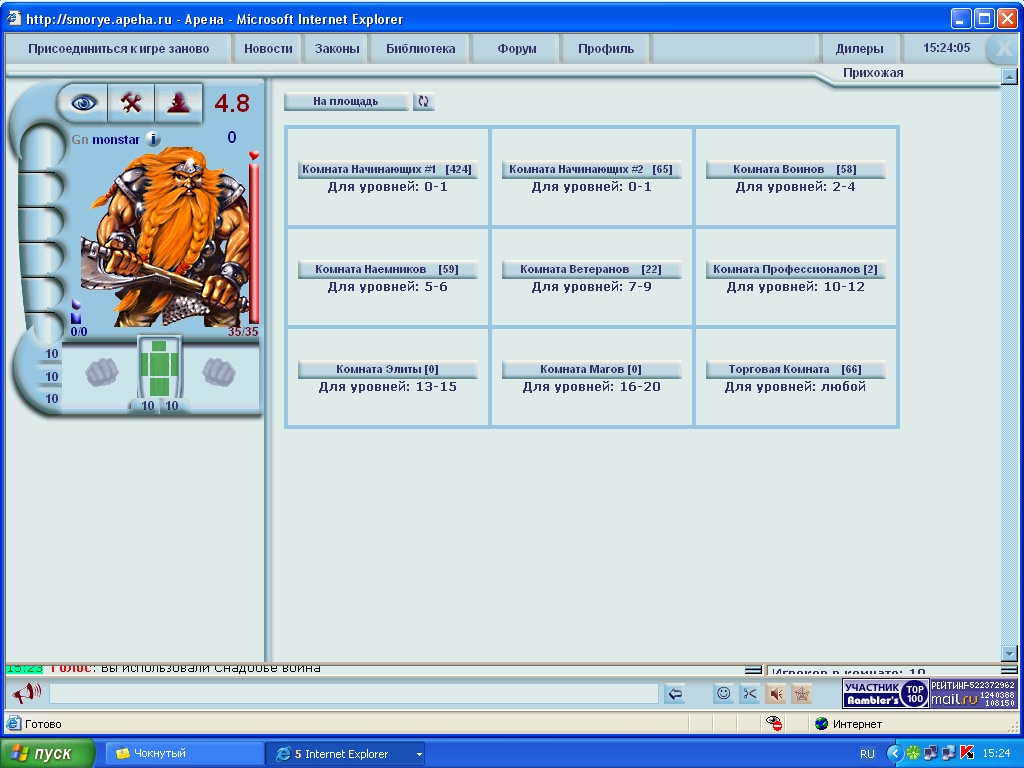Click "Для уровней: любой" text
This screenshot has width=1024, height=768.
tap(795, 387)
